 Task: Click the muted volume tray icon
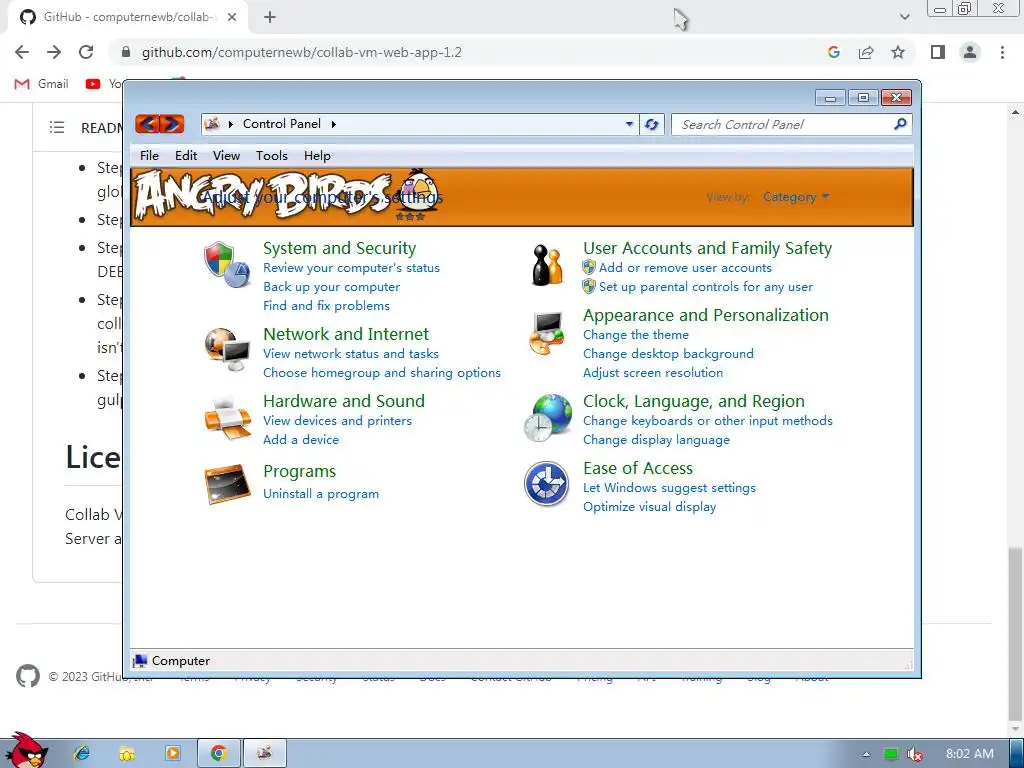pyautogui.click(x=915, y=754)
